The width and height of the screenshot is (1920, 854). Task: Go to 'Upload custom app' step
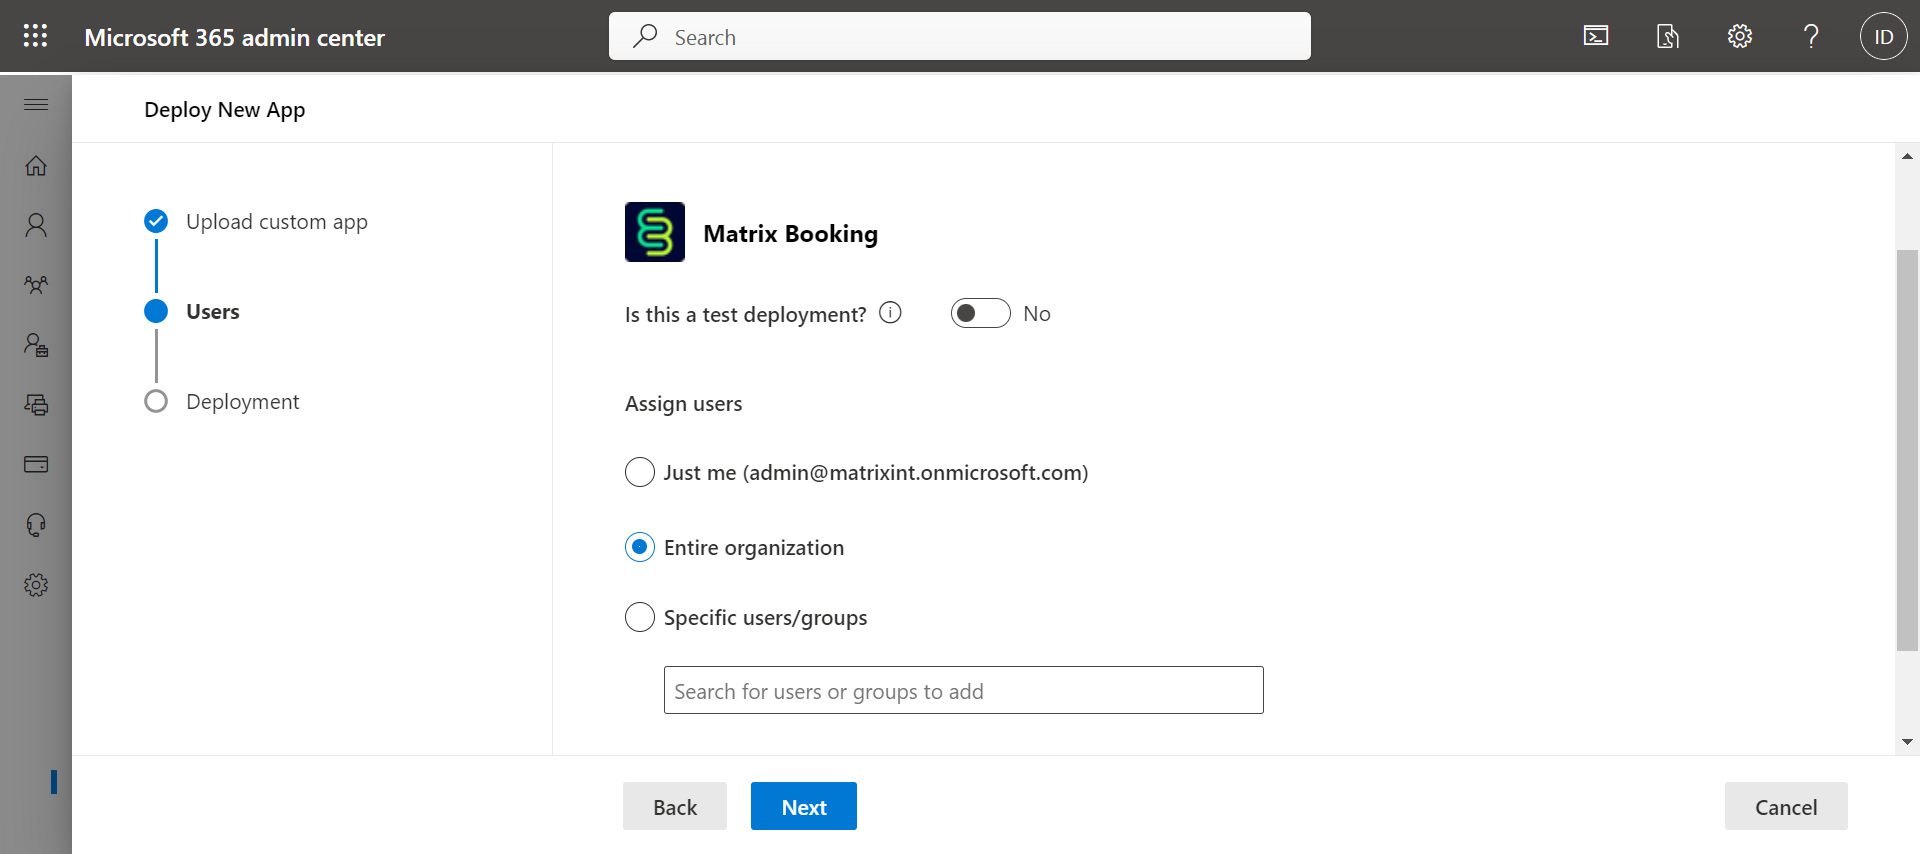point(276,222)
